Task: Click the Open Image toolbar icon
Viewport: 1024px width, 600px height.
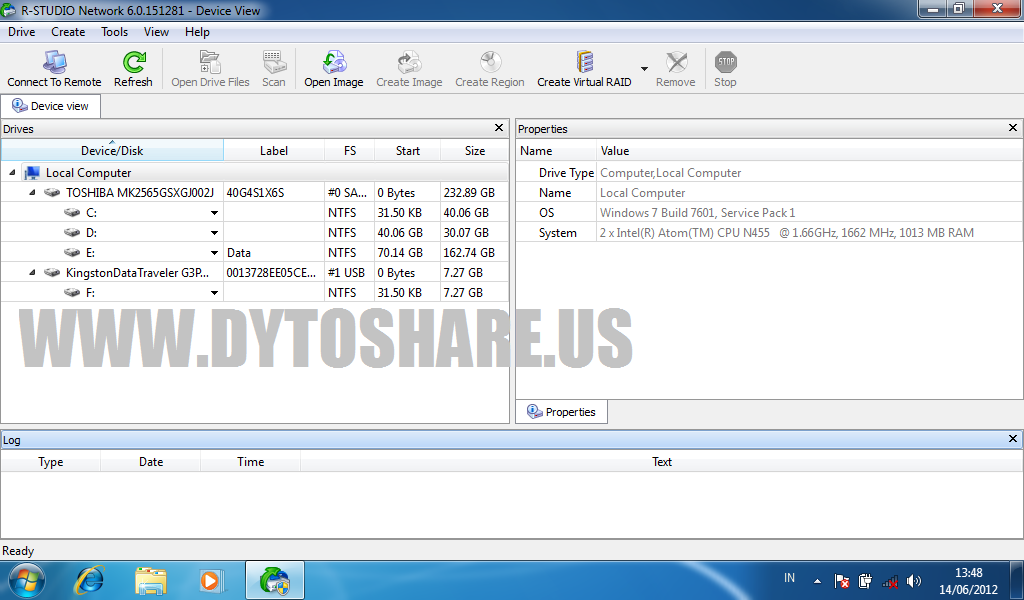Action: tap(333, 62)
